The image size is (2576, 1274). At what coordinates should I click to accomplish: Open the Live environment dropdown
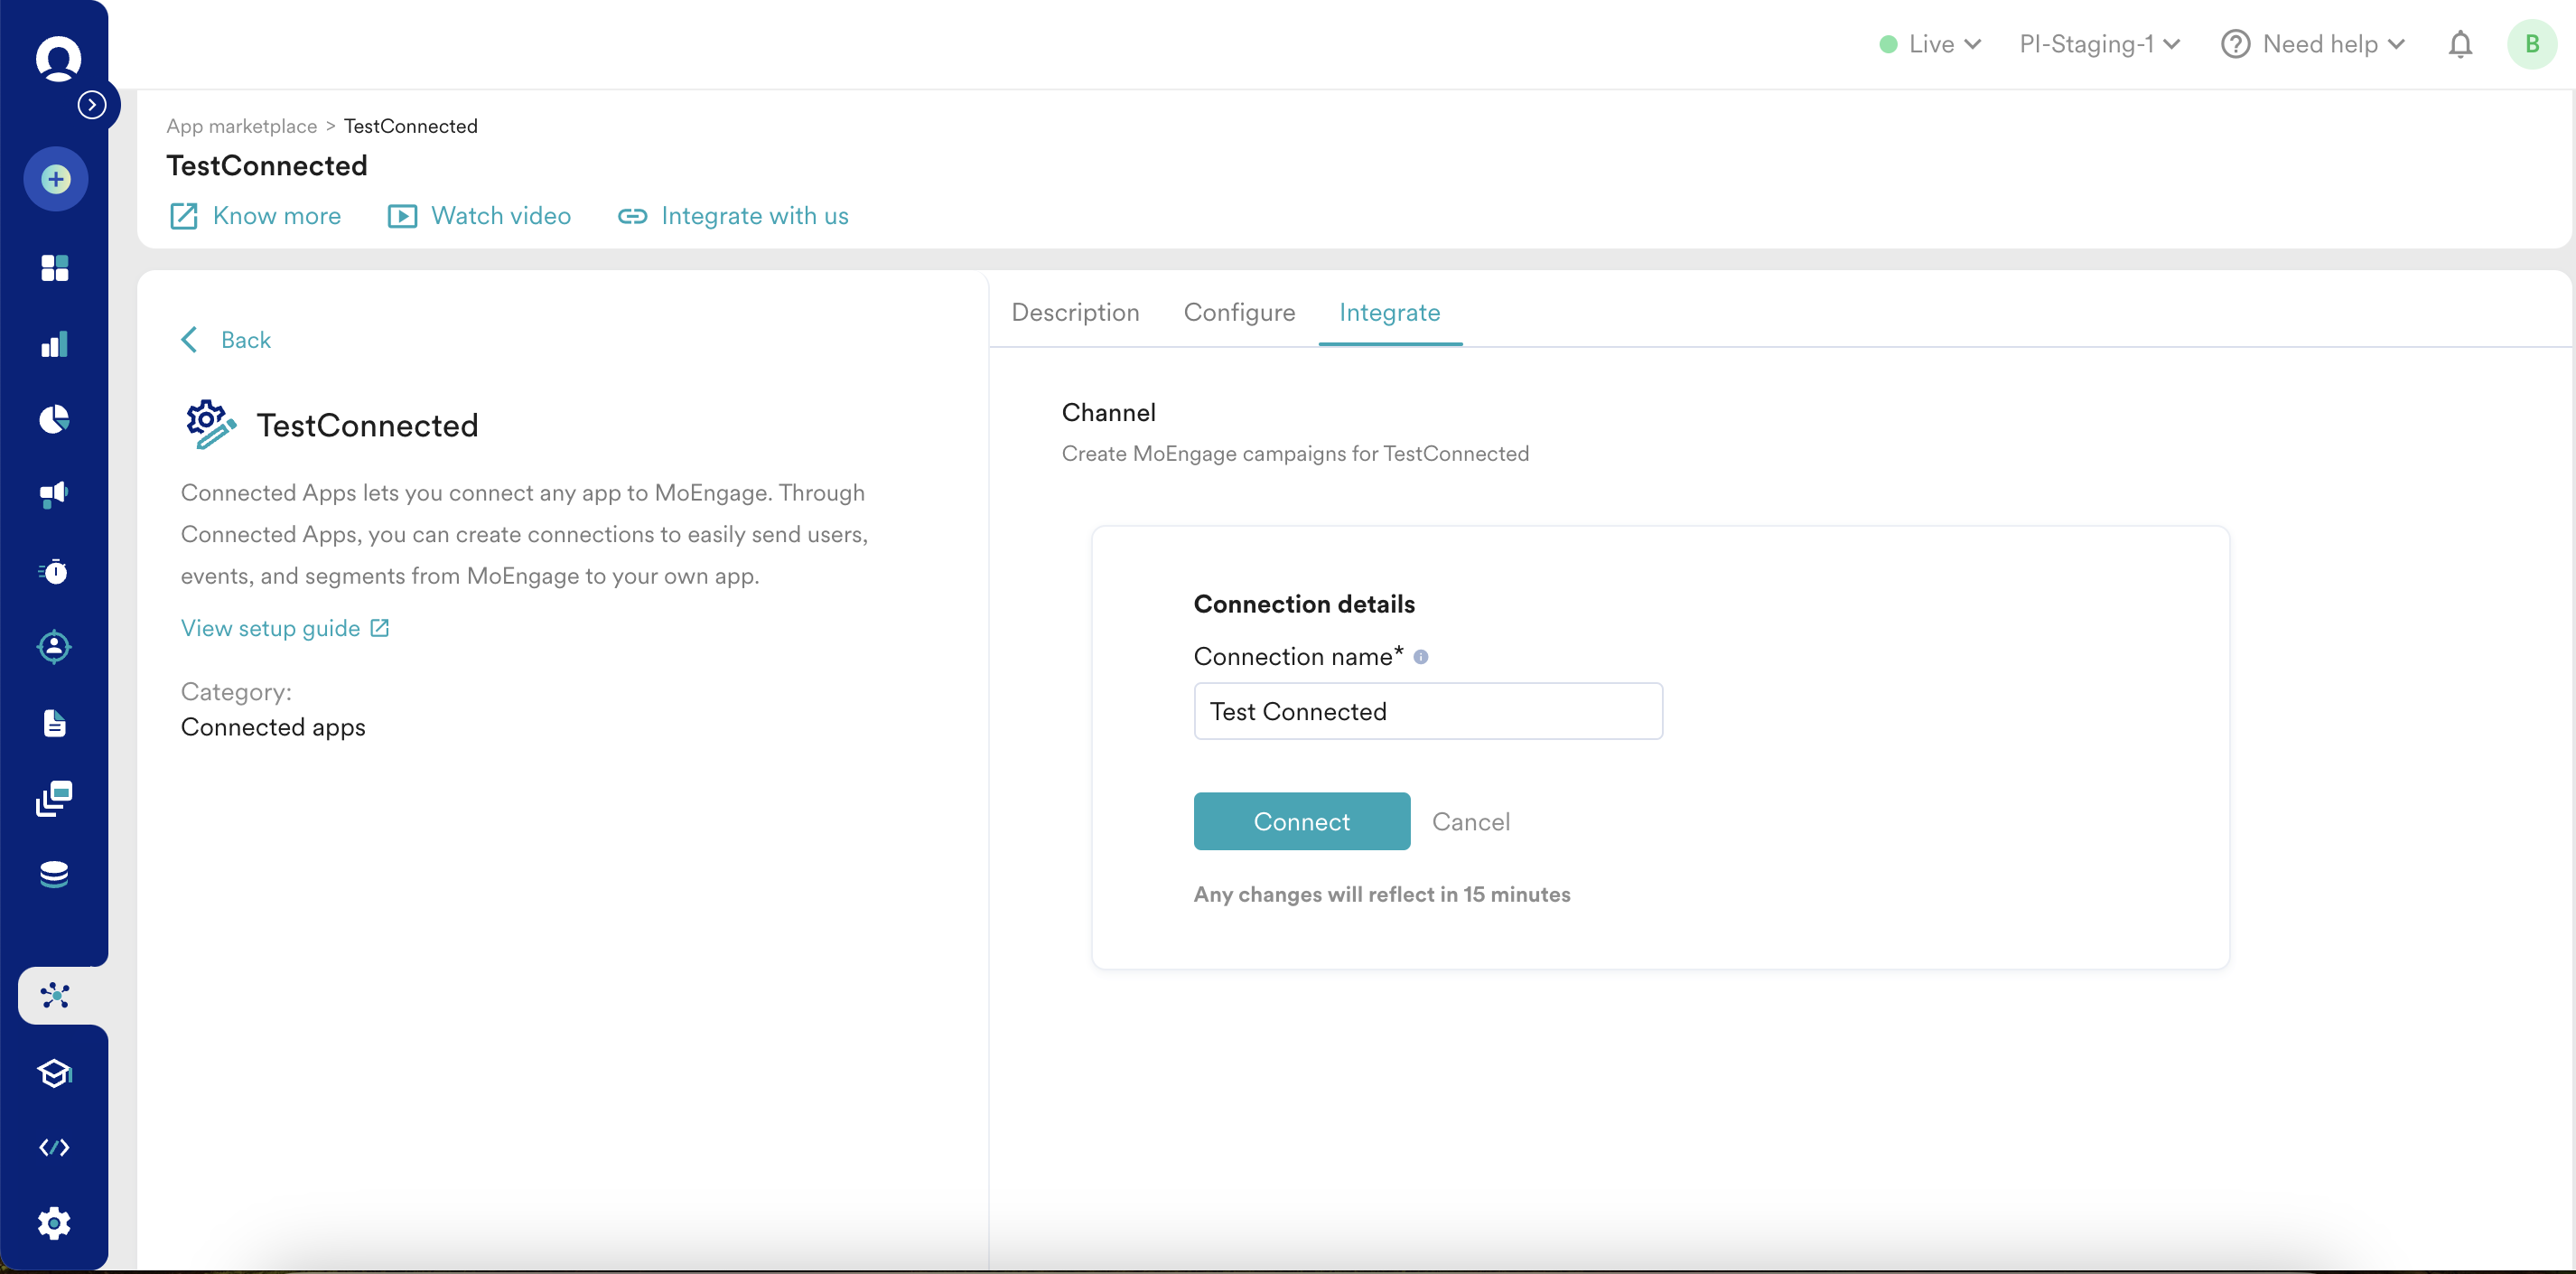coord(1930,45)
